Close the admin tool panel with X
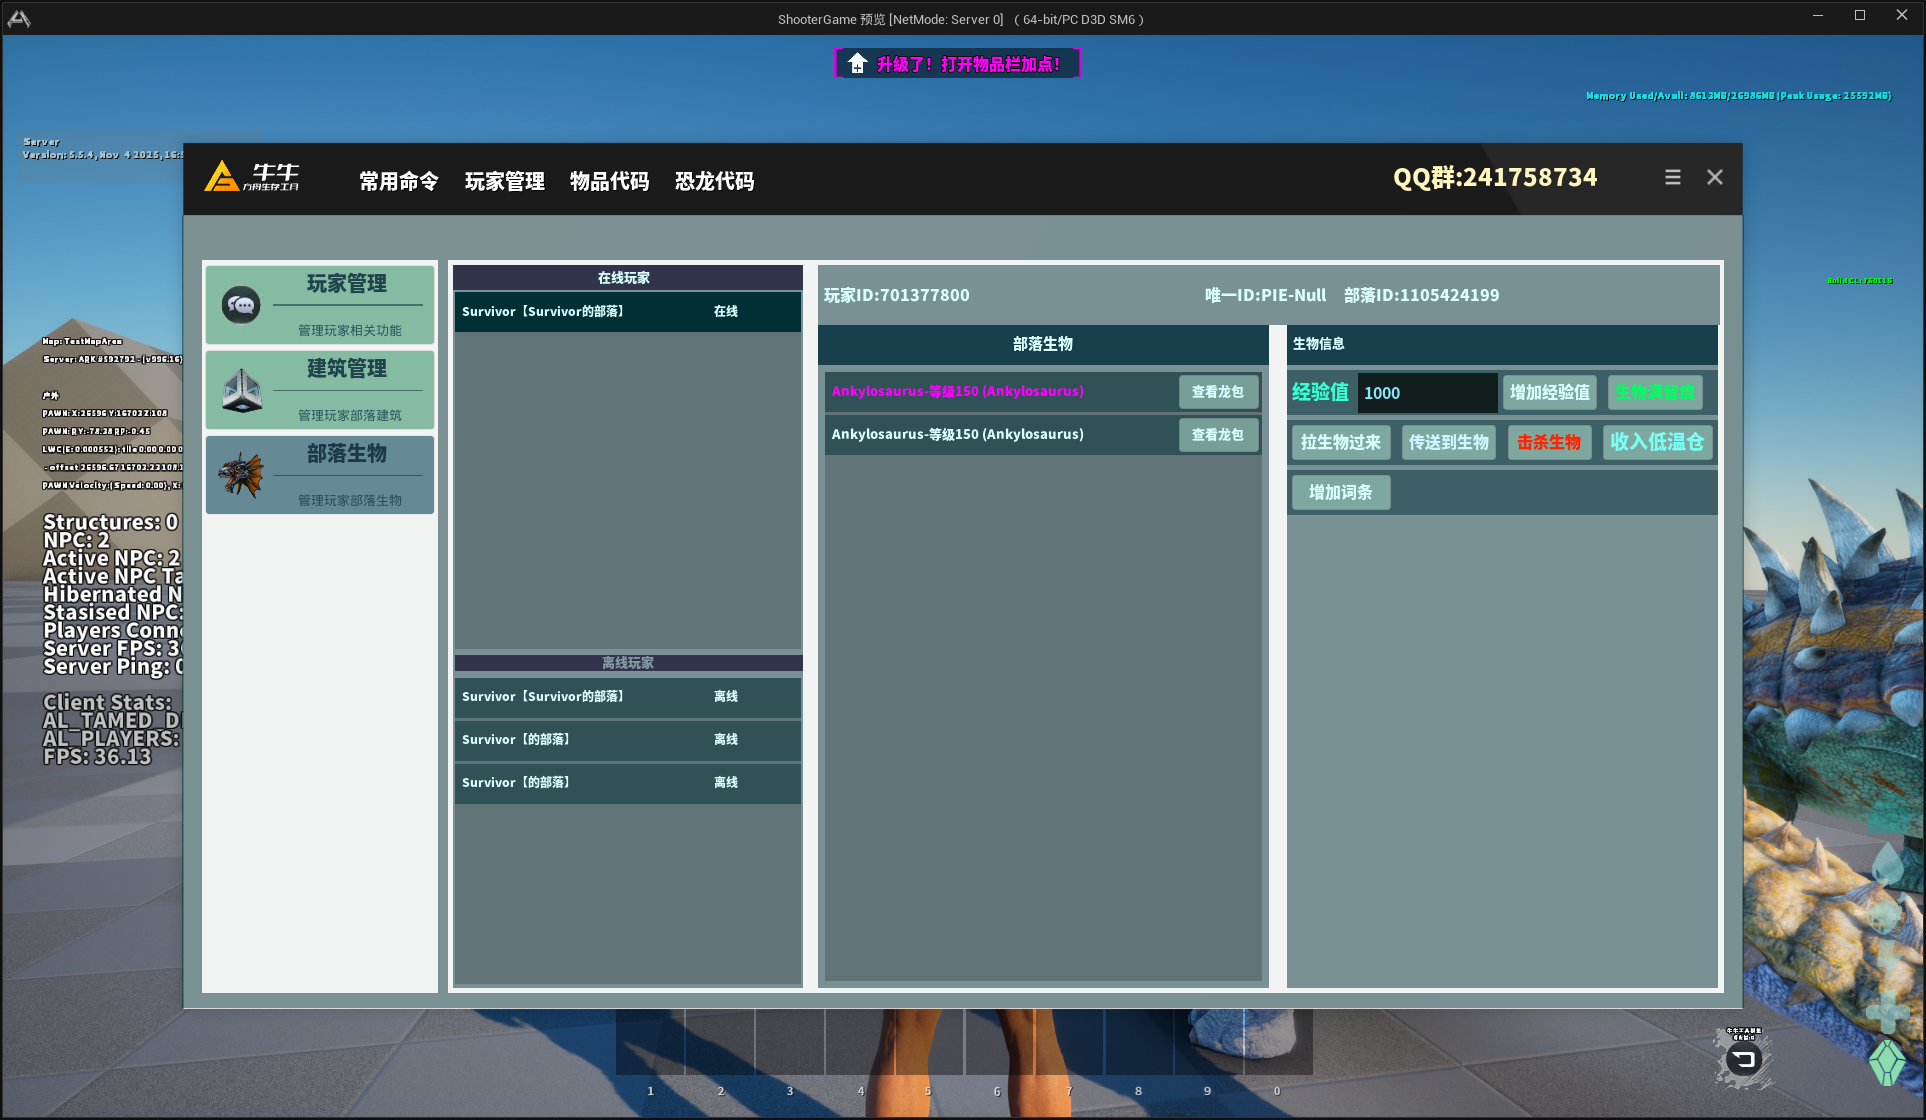Viewport: 1926px width, 1120px height. (x=1714, y=177)
